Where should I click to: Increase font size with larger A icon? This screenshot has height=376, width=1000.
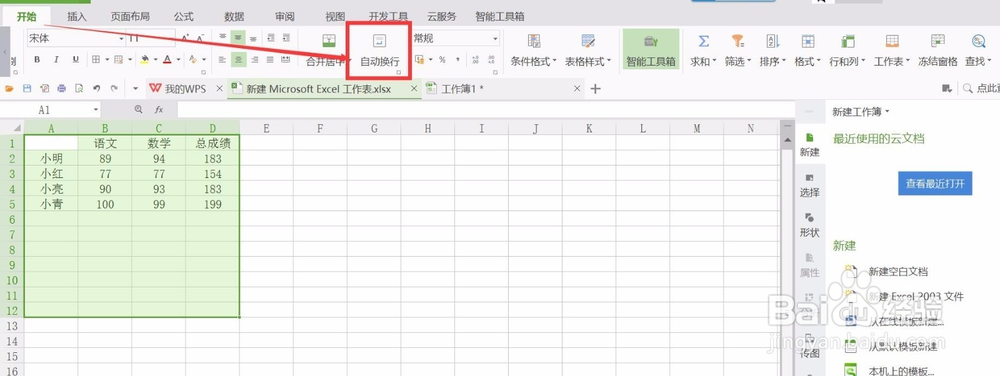185,38
